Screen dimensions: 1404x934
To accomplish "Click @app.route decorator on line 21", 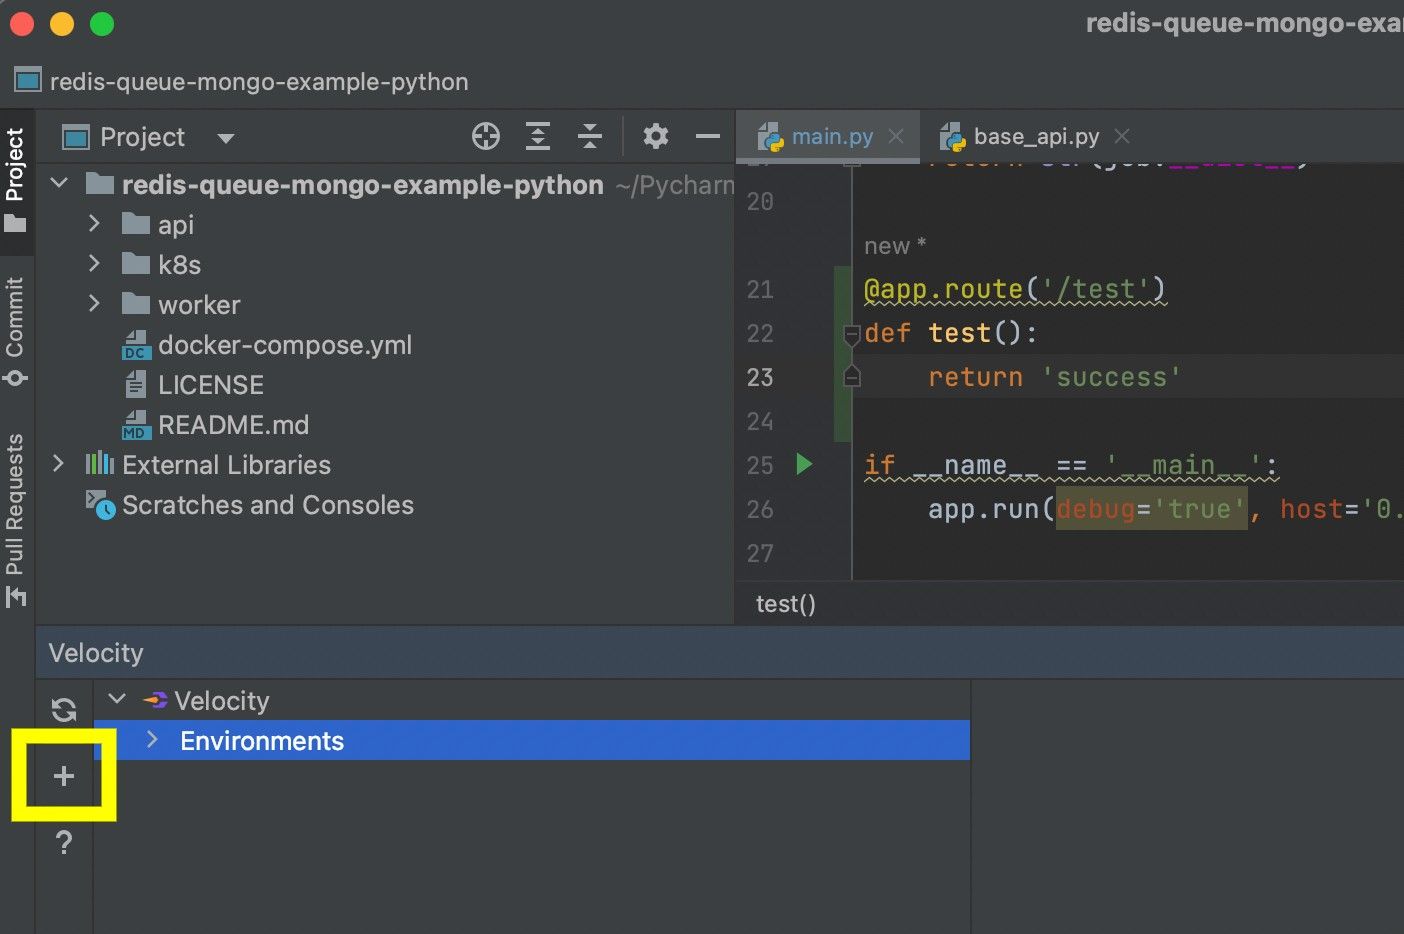I will pyautogui.click(x=1015, y=289).
